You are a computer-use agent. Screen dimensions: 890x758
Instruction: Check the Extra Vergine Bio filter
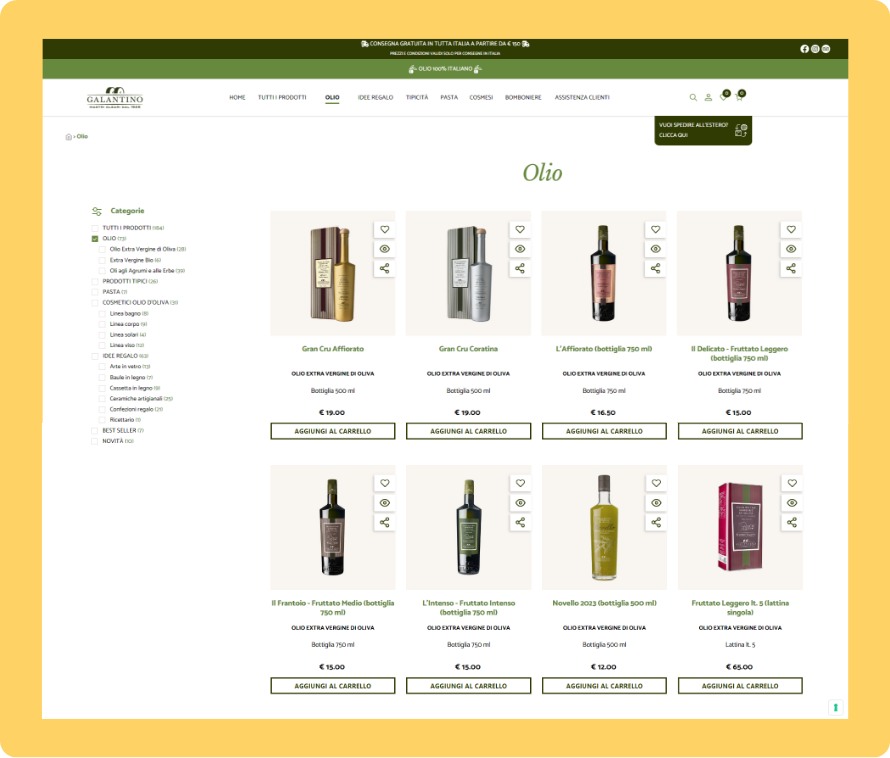click(102, 261)
